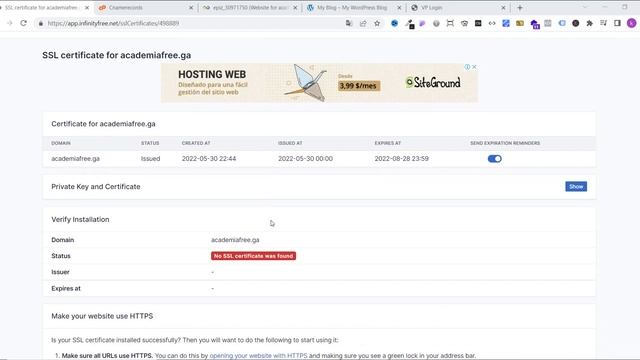This screenshot has width=640, height=360.
Task: Close the My Blog WordPress tab
Action: (399, 8)
